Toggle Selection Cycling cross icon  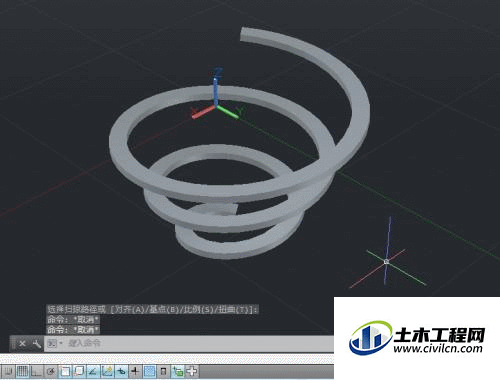(x=192, y=371)
